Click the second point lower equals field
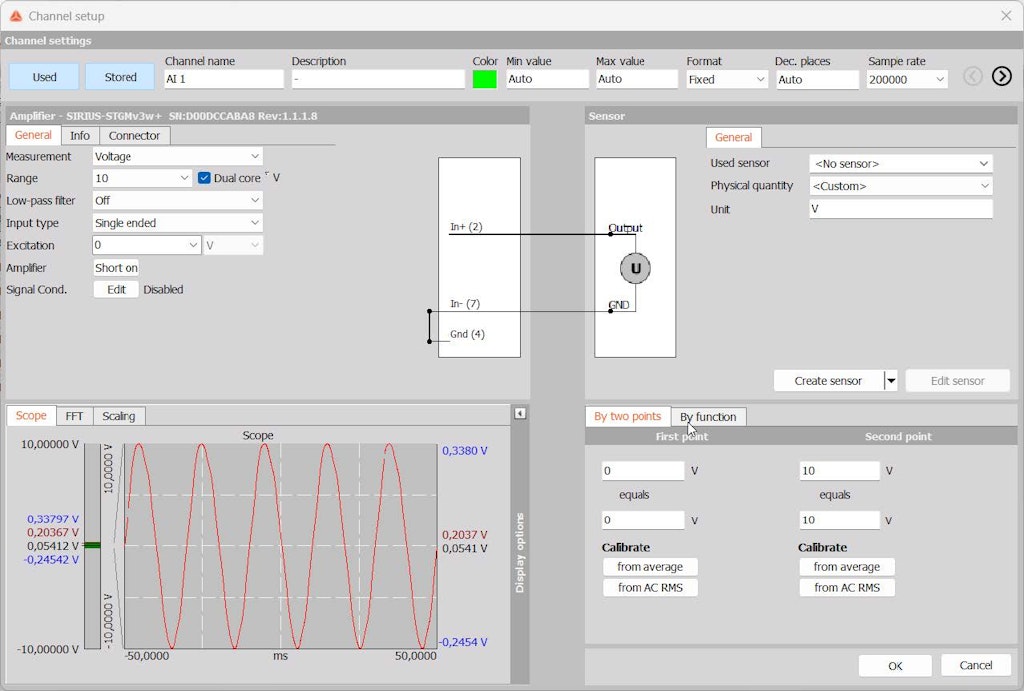Screen dimensions: 1024x691 [840, 520]
